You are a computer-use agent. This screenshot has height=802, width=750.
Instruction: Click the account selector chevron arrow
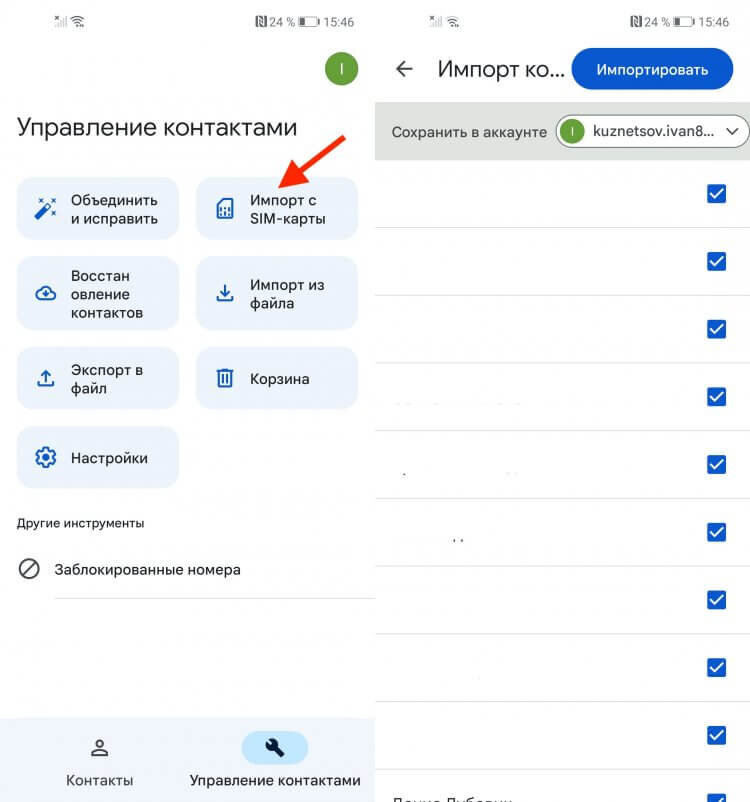pyautogui.click(x=732, y=131)
